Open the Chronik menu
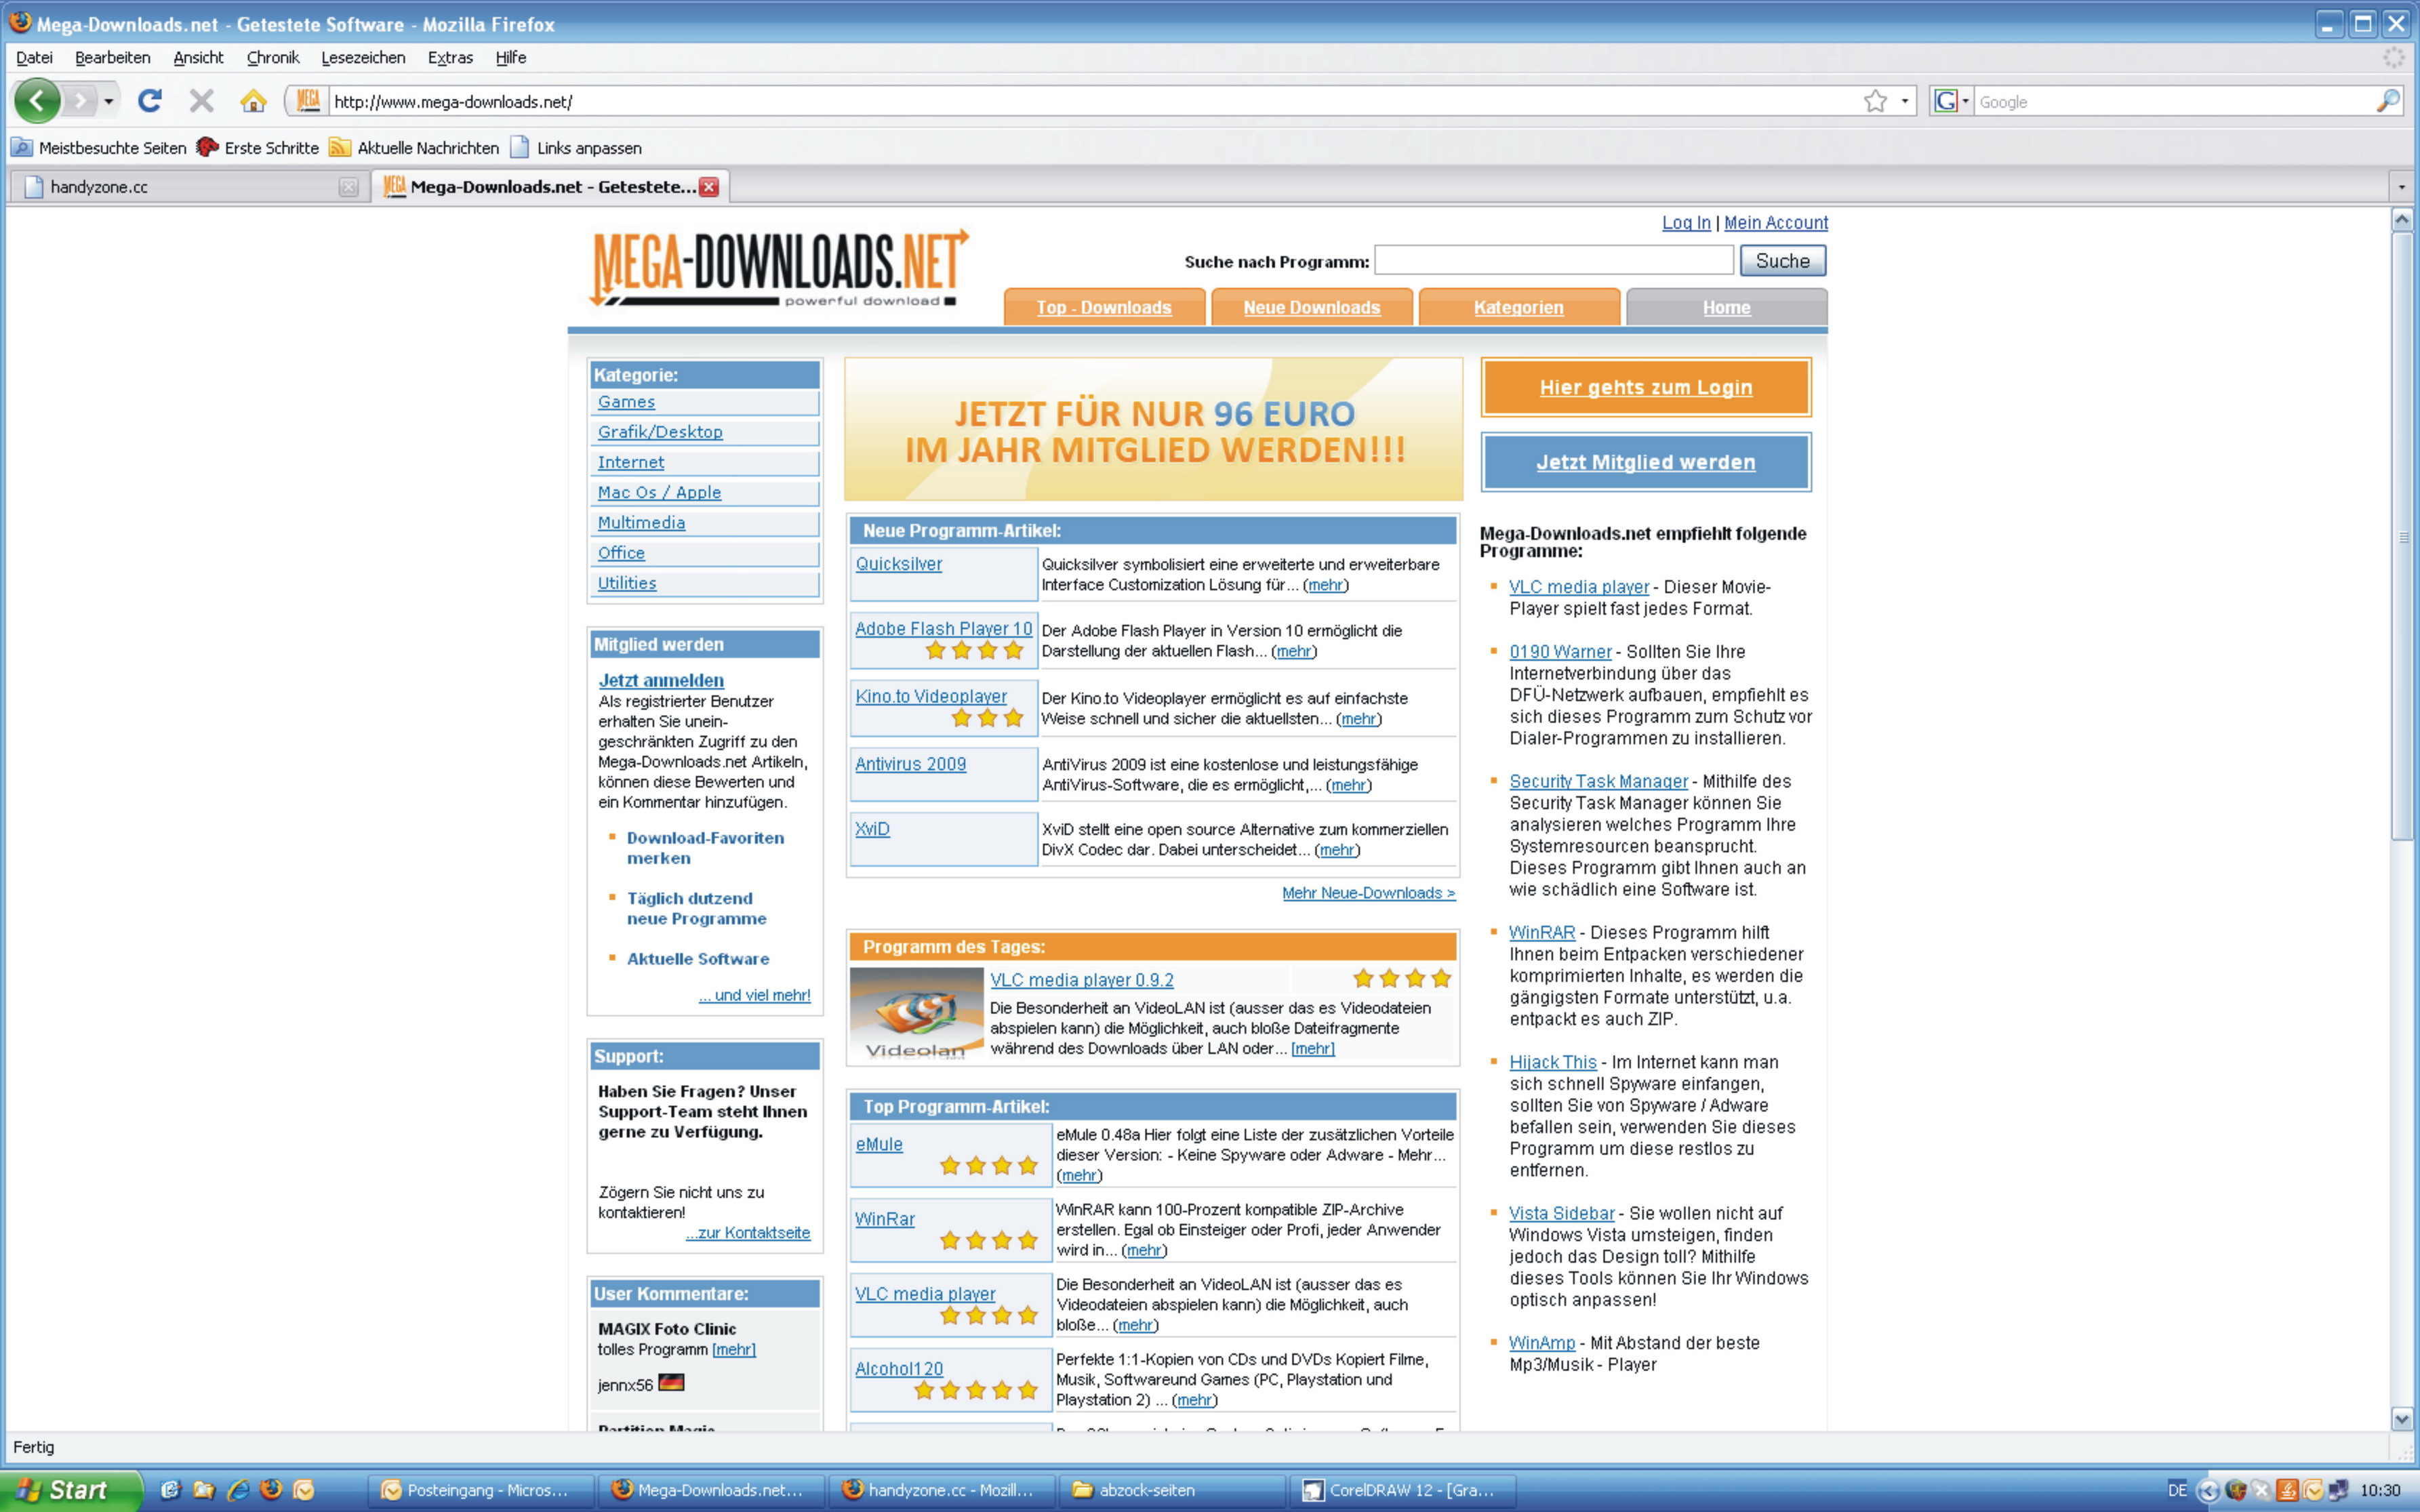The image size is (2420, 1512). 272,58
